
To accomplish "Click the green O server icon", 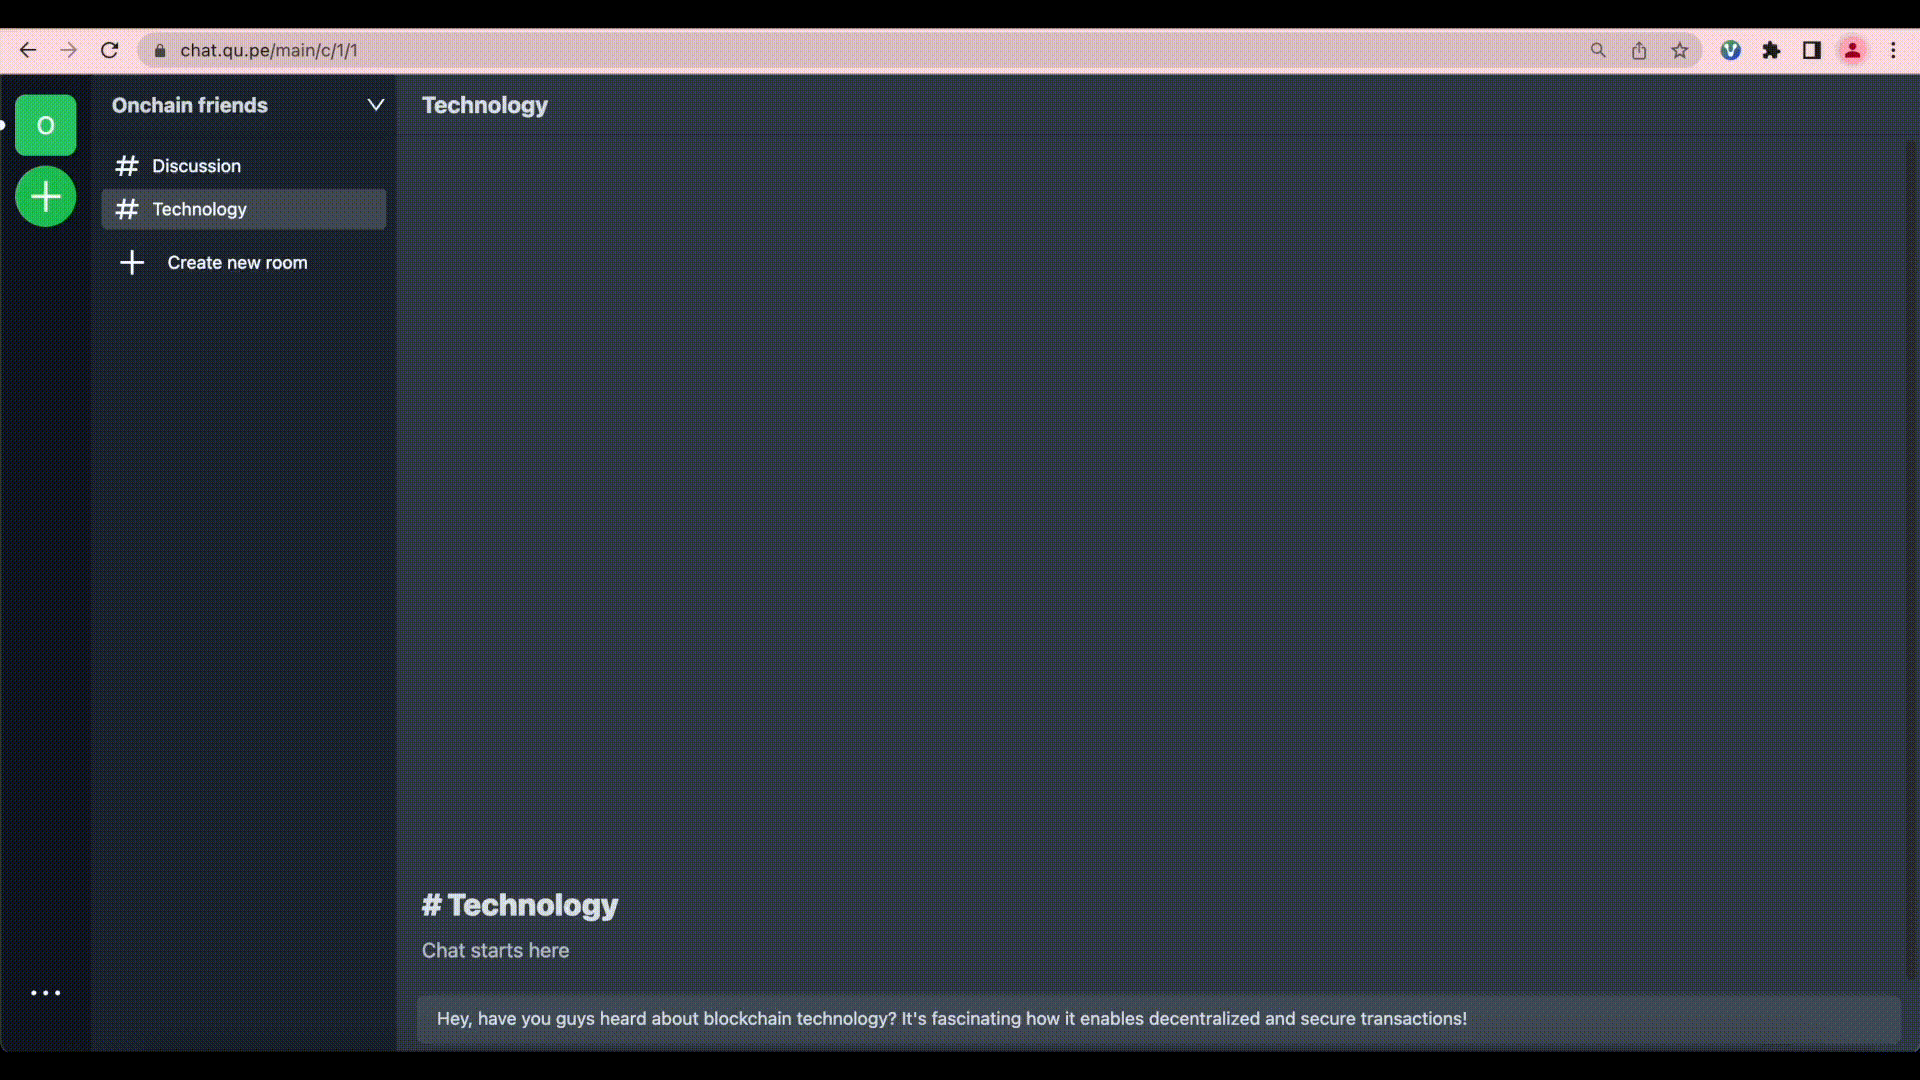I will [45, 125].
